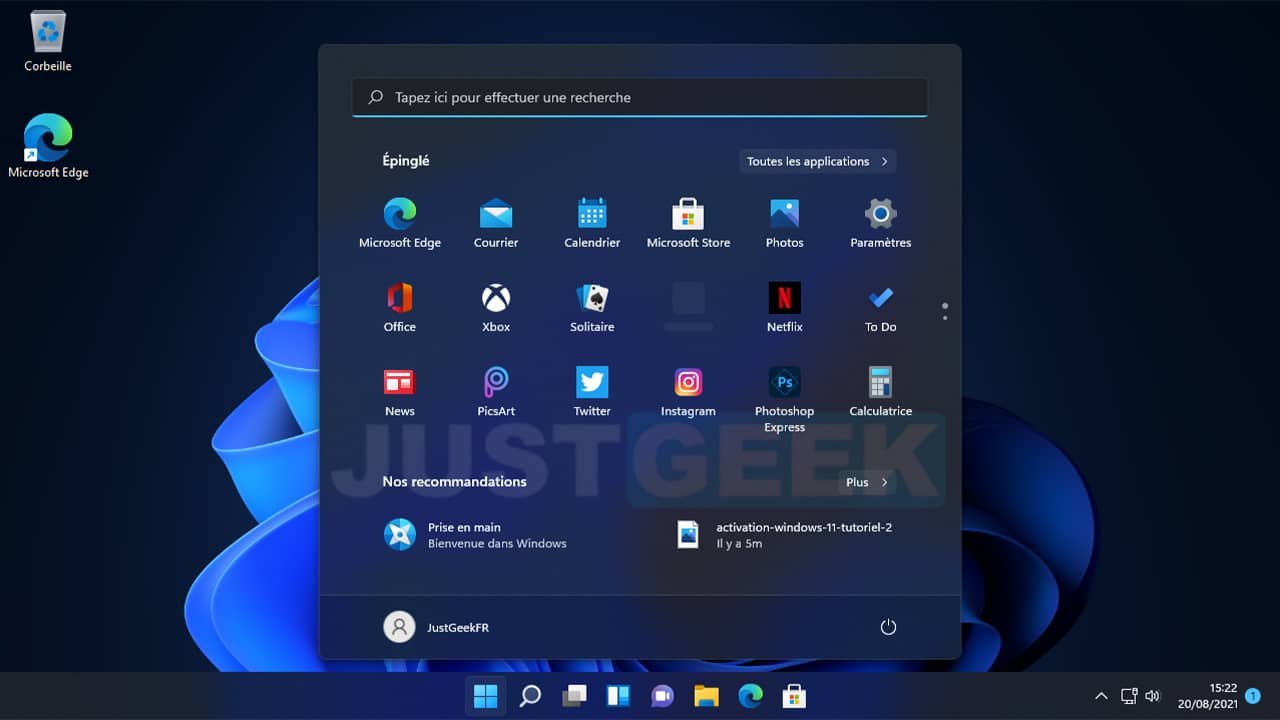1280x720 pixels.
Task: Open the JustGeekFR user account
Action: 437,627
